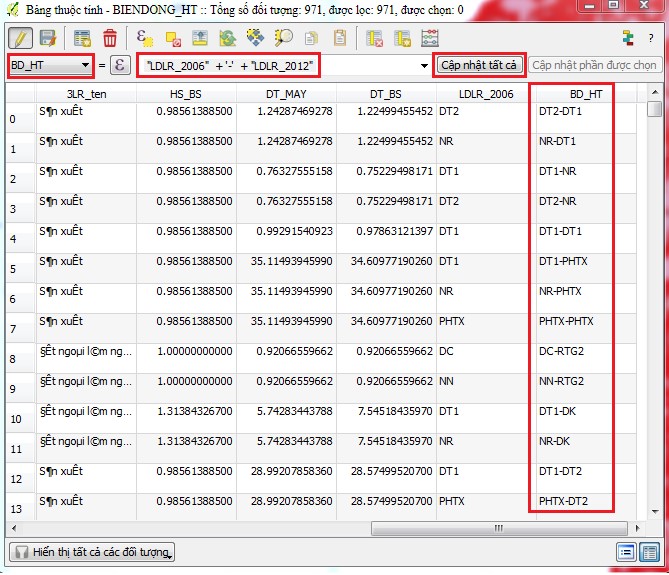Click Cập nhật phần được chọn button
The width and height of the screenshot is (669, 575).
[594, 65]
